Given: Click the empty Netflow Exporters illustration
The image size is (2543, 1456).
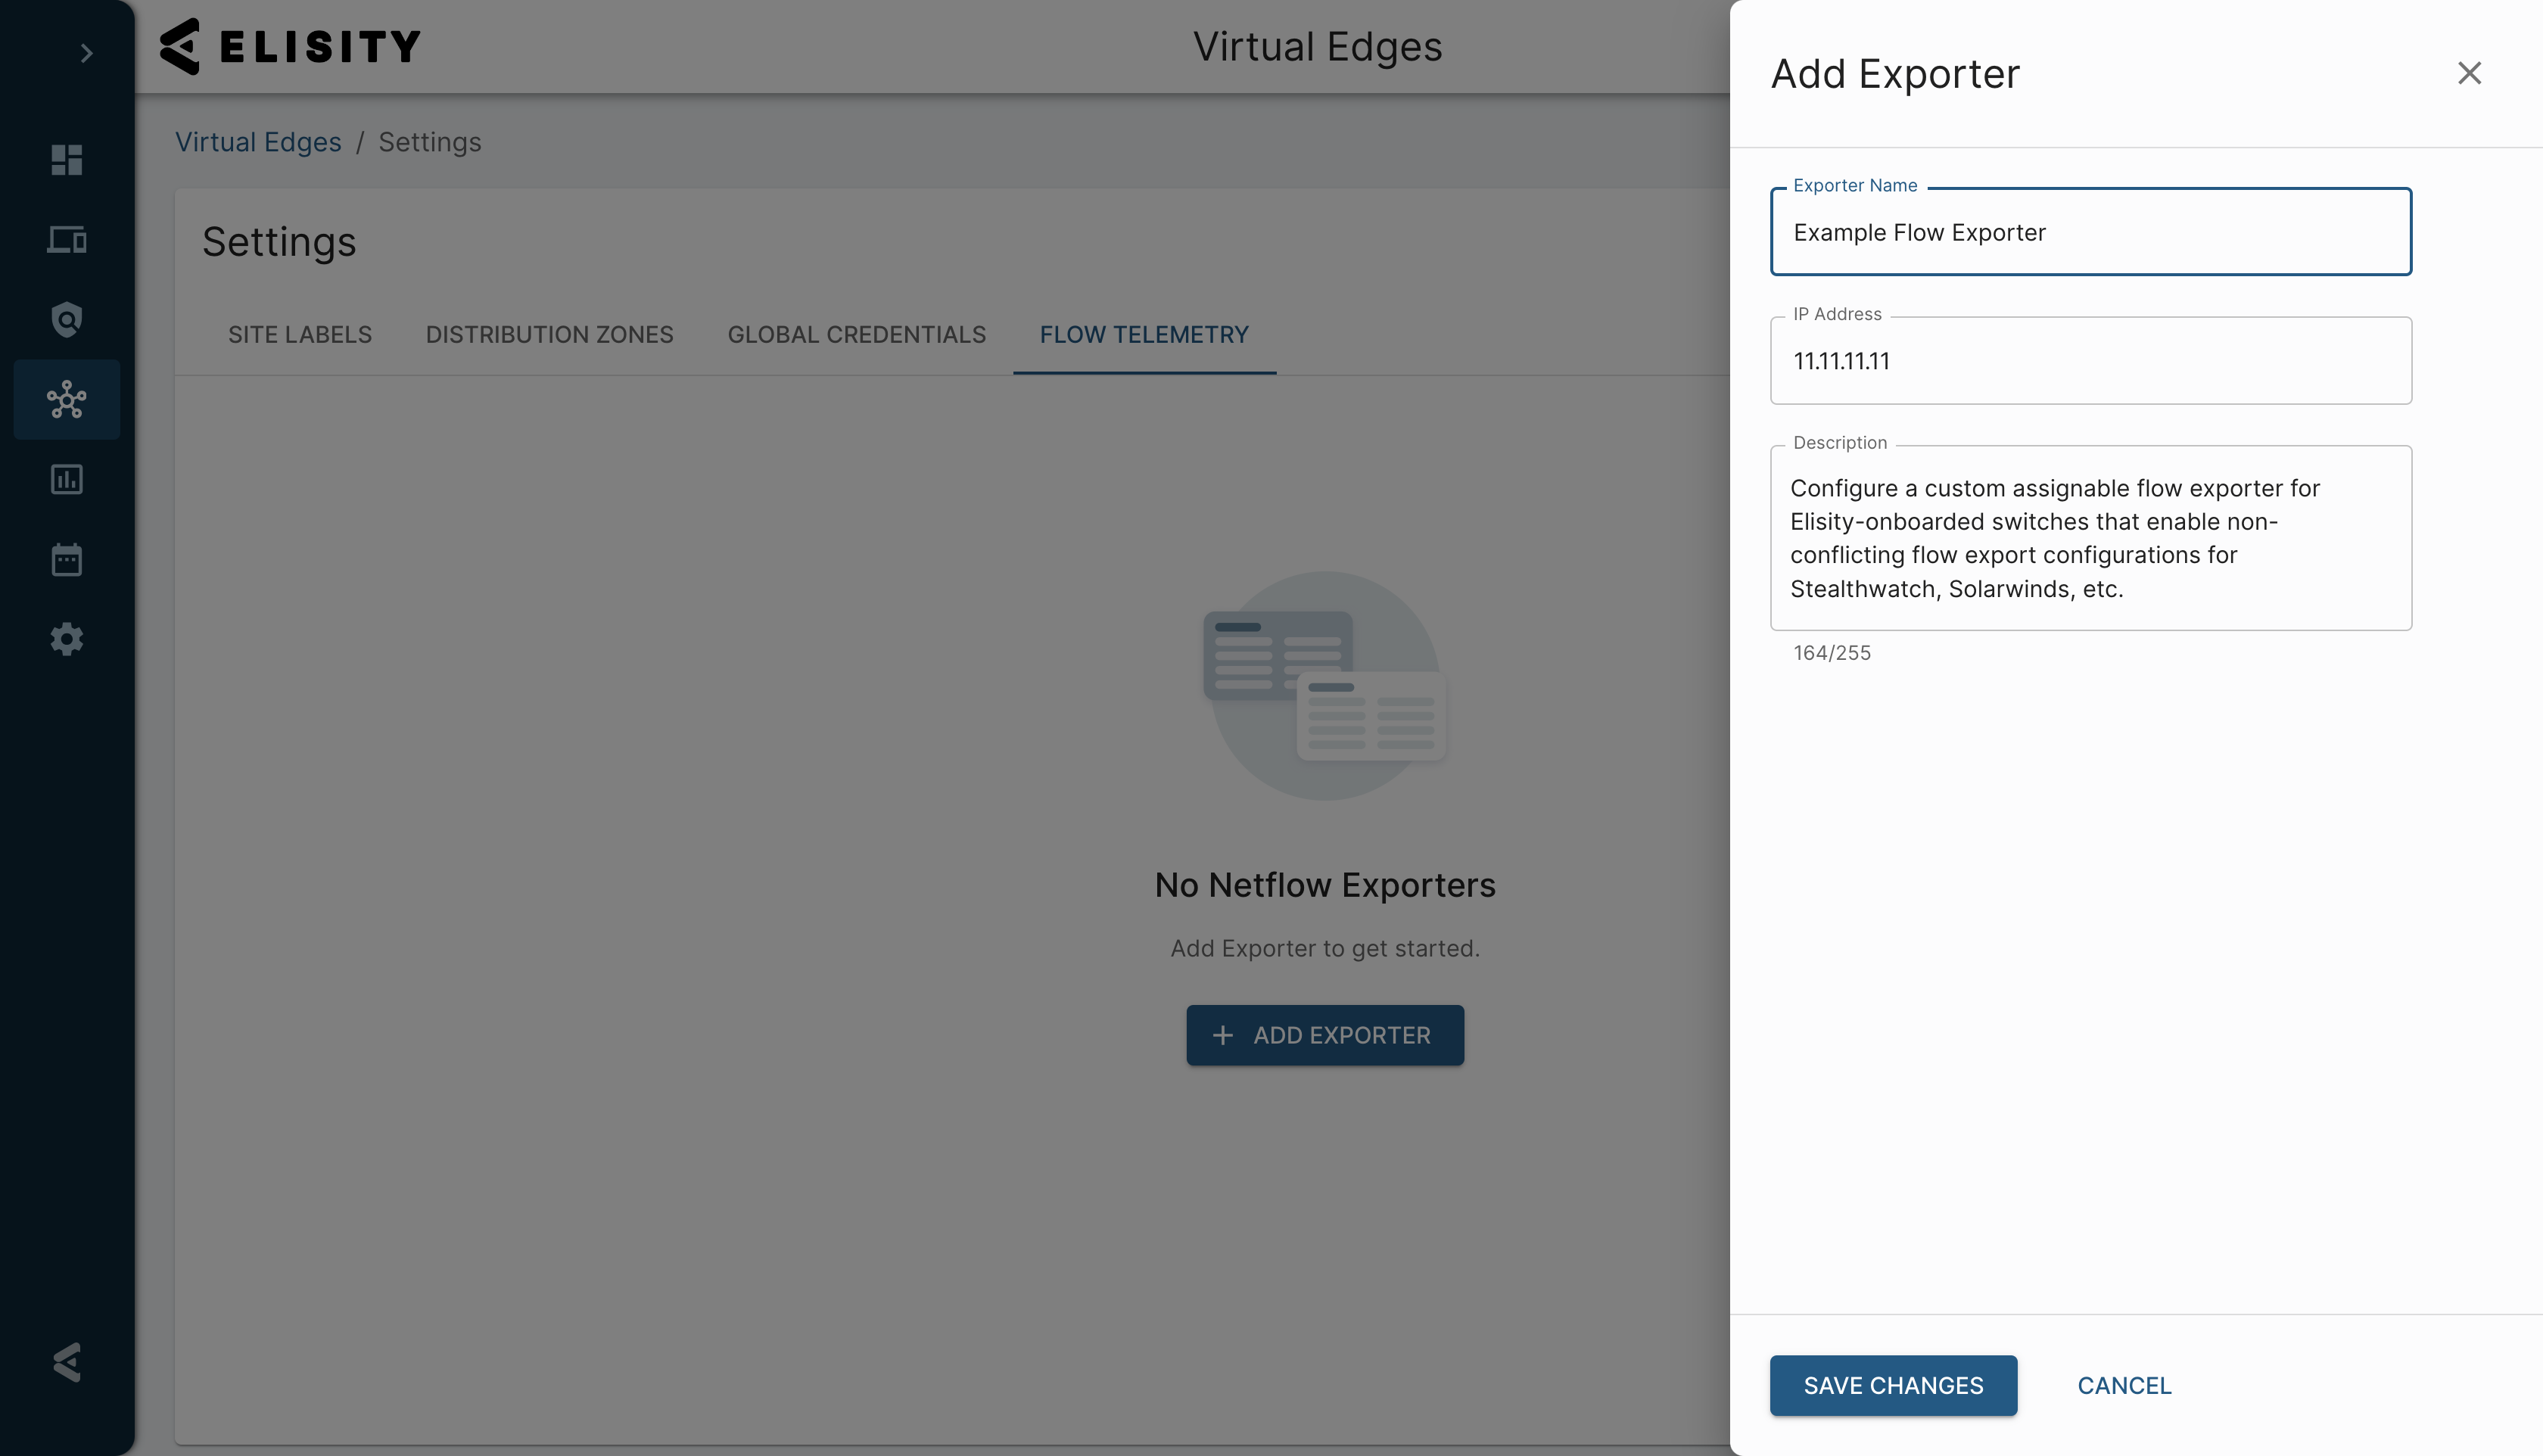Looking at the screenshot, I should [x=1325, y=686].
